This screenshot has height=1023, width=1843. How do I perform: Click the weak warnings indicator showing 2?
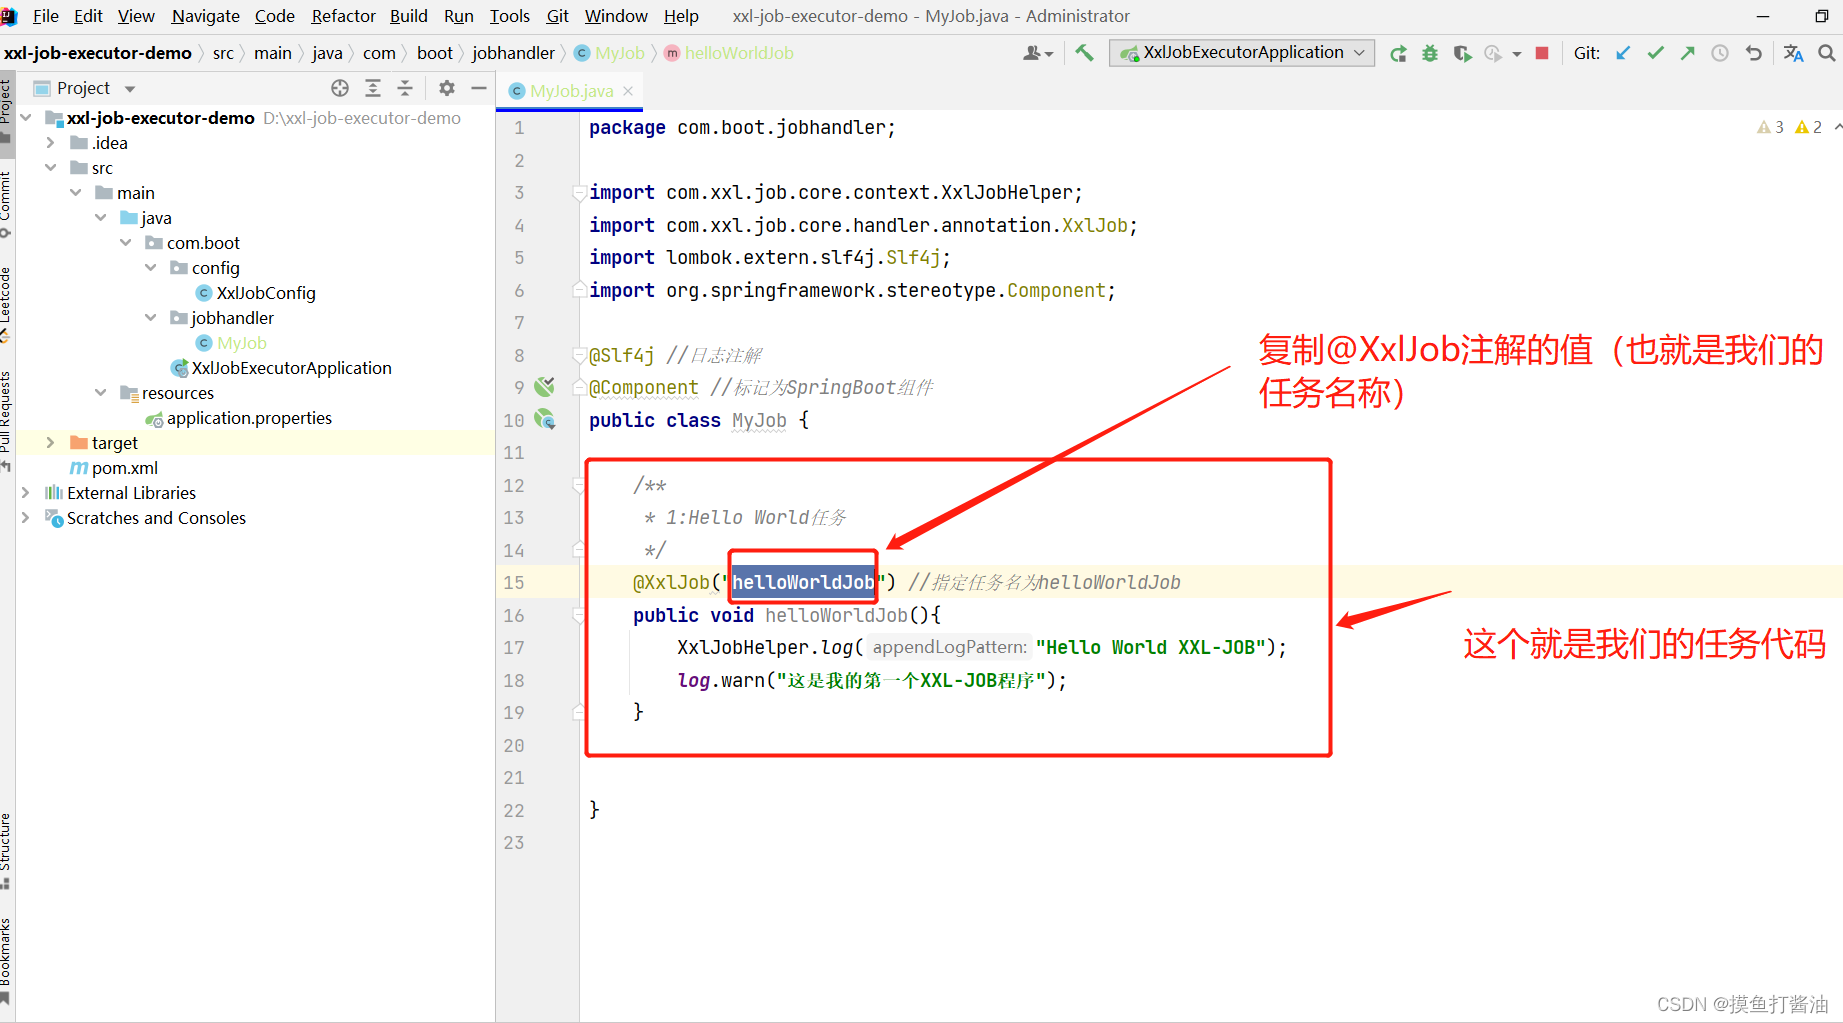pos(1809,127)
